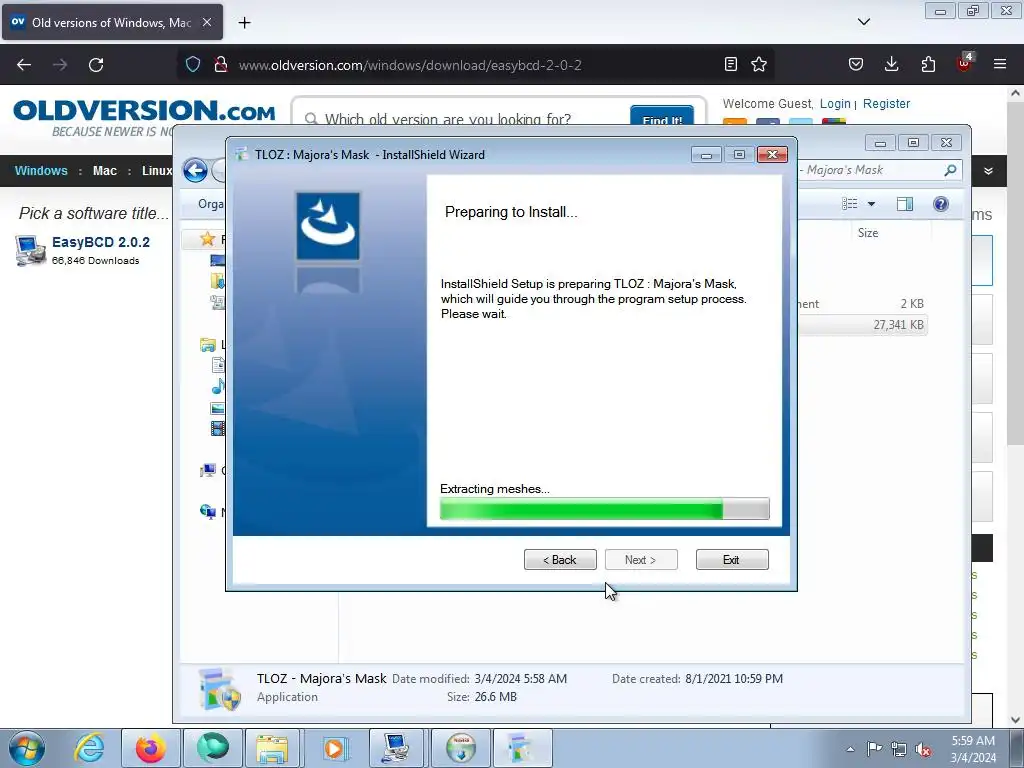Select the Mac category menu item
This screenshot has width=1024, height=768.
tap(104, 170)
